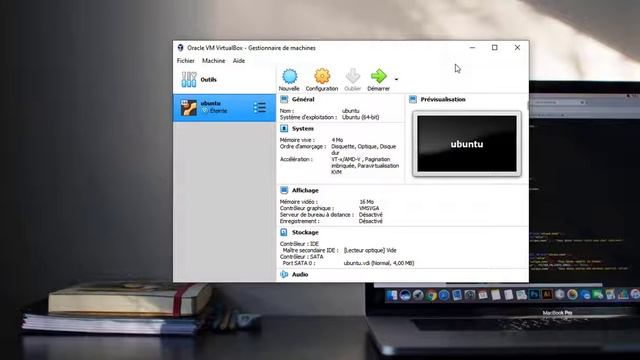Click the Audio section speaker icon
The width and height of the screenshot is (640, 360).
(284, 274)
